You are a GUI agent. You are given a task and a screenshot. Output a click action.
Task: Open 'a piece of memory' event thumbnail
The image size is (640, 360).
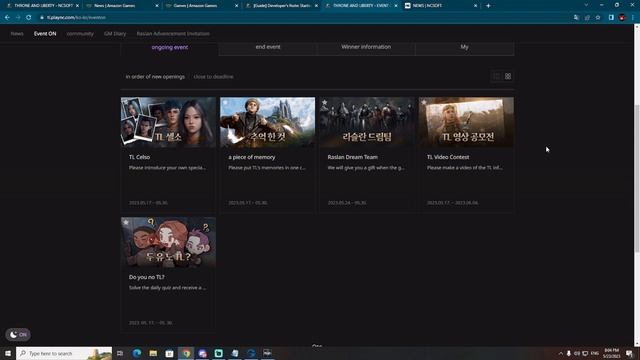point(267,122)
